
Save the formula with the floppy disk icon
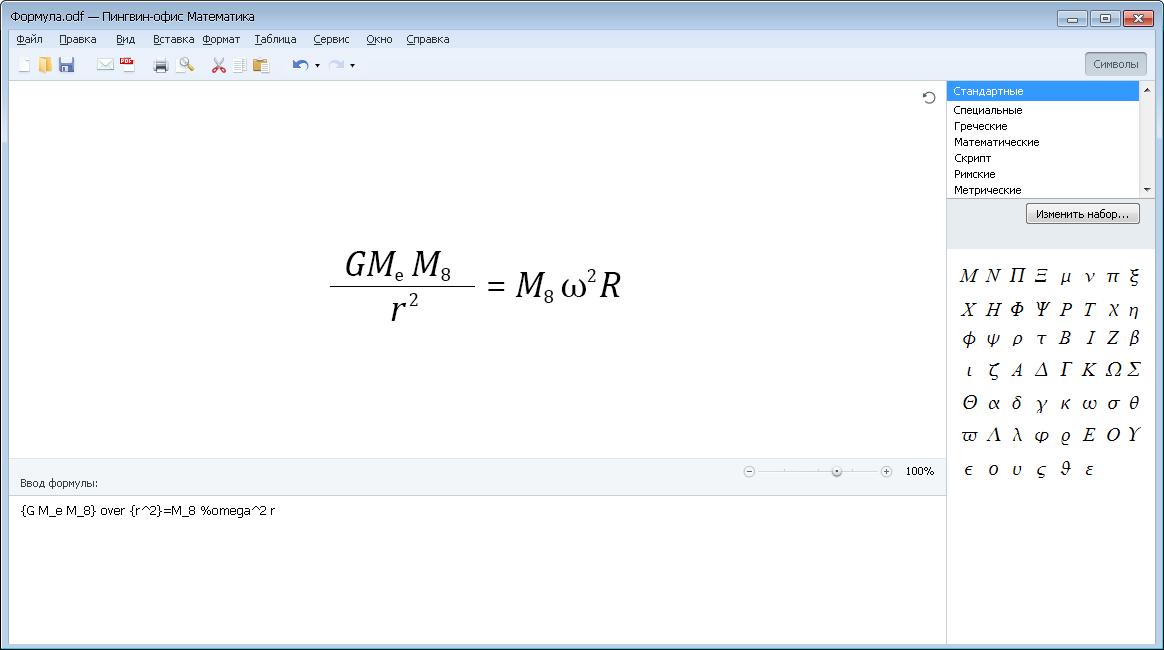pos(67,65)
